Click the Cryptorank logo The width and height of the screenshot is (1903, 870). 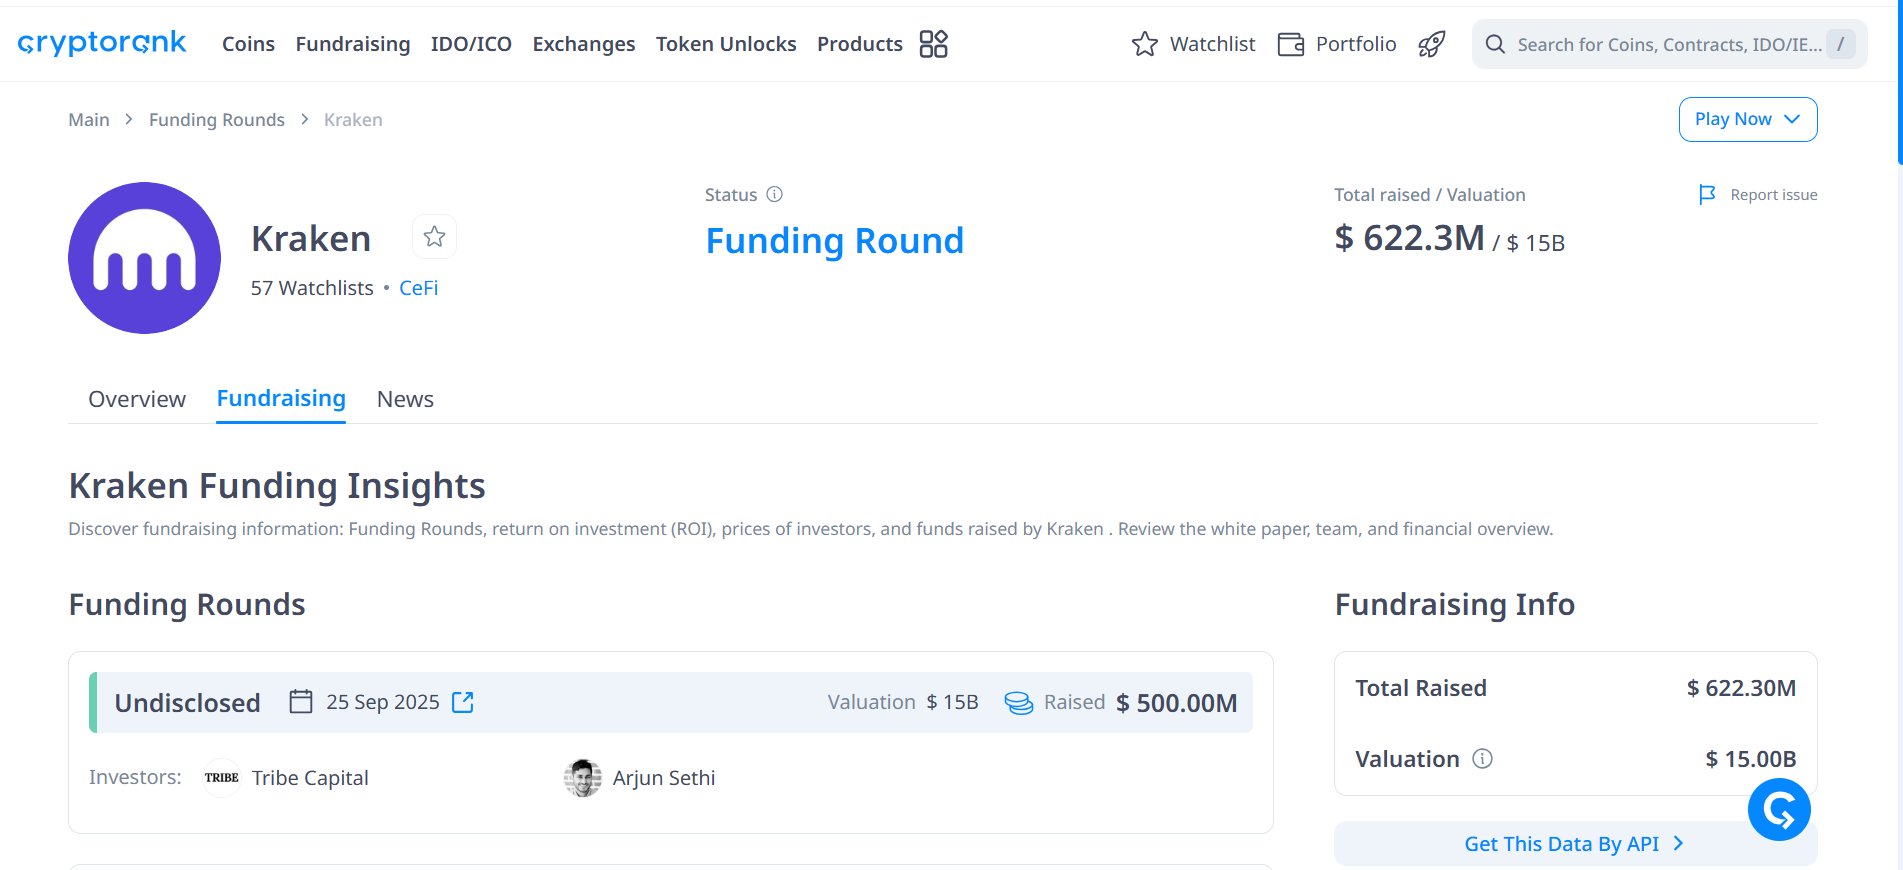(x=102, y=43)
